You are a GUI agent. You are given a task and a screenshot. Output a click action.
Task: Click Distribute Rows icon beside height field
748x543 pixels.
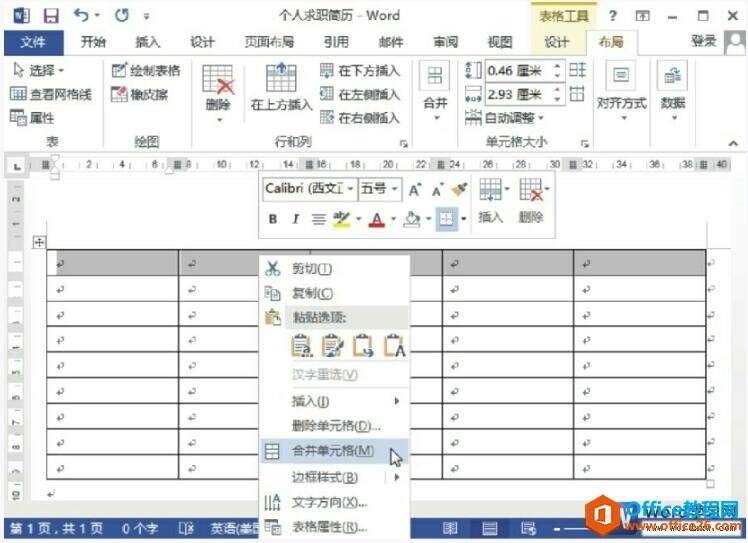pyautogui.click(x=577, y=70)
